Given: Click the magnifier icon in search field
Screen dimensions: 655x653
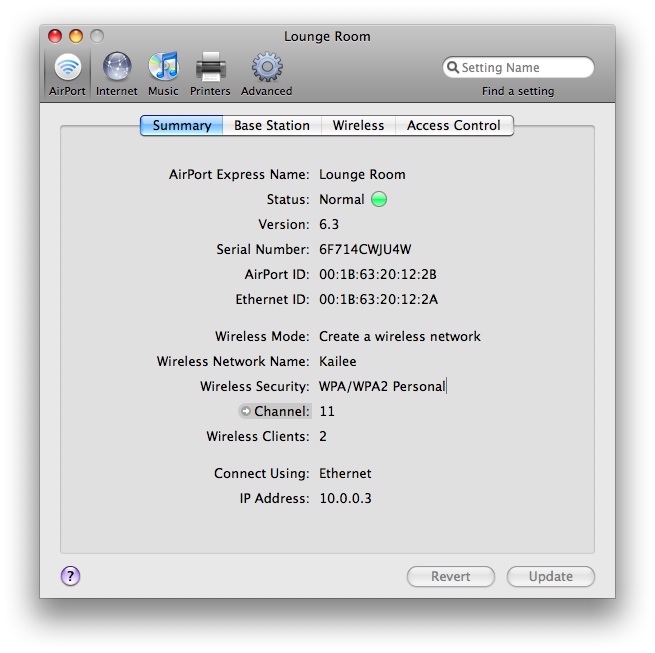Looking at the screenshot, I should pyautogui.click(x=452, y=67).
